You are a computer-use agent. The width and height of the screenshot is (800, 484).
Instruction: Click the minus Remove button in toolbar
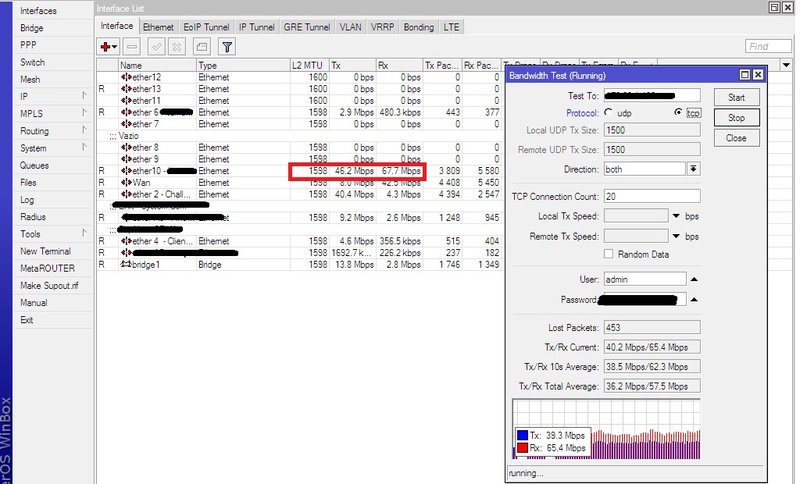pos(132,47)
